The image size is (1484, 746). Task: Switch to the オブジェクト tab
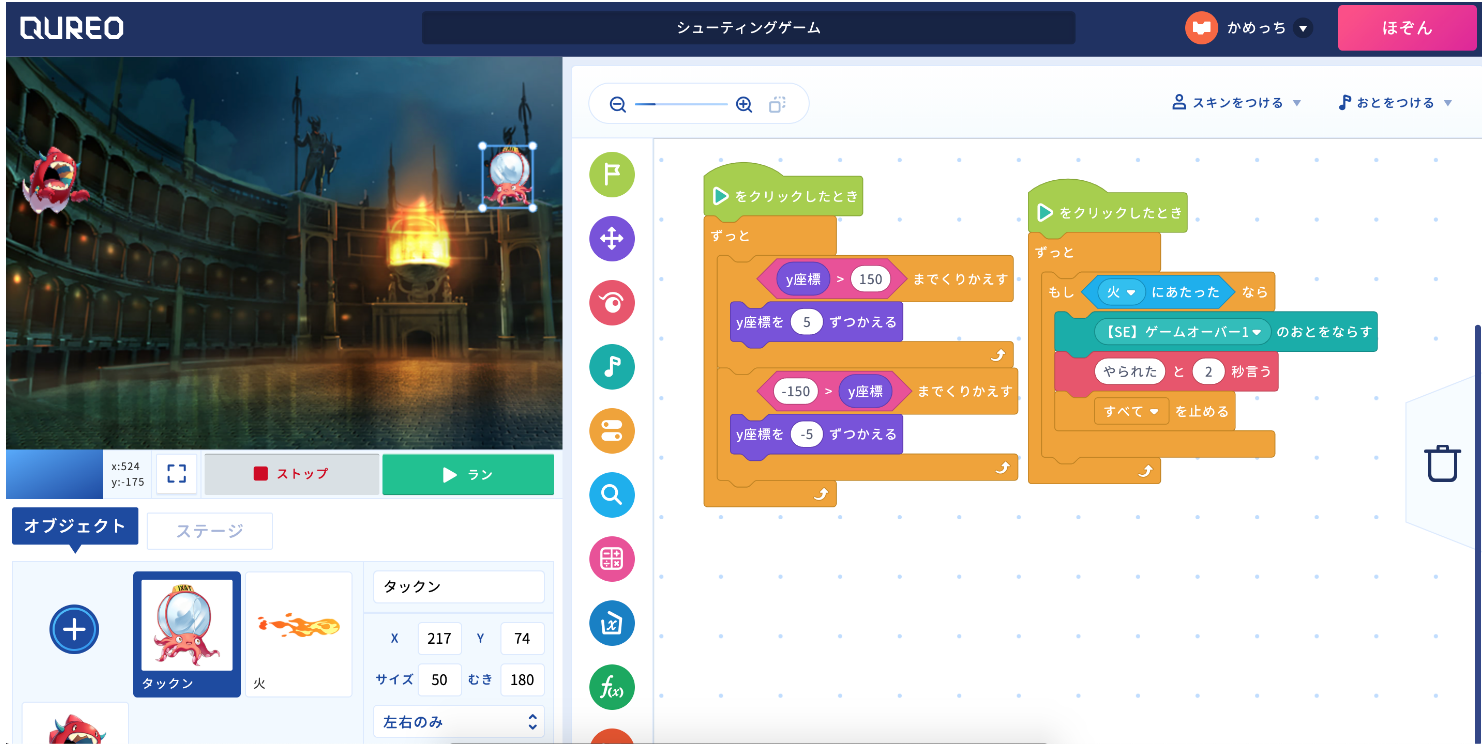tap(75, 527)
